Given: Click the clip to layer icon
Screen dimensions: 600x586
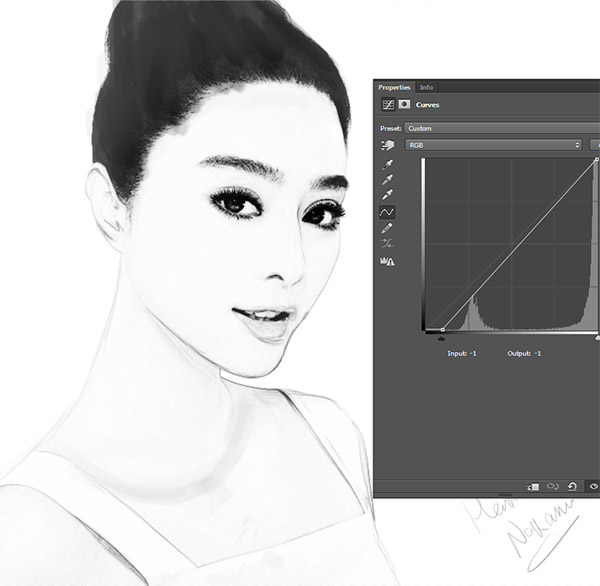Looking at the screenshot, I should 533,487.
